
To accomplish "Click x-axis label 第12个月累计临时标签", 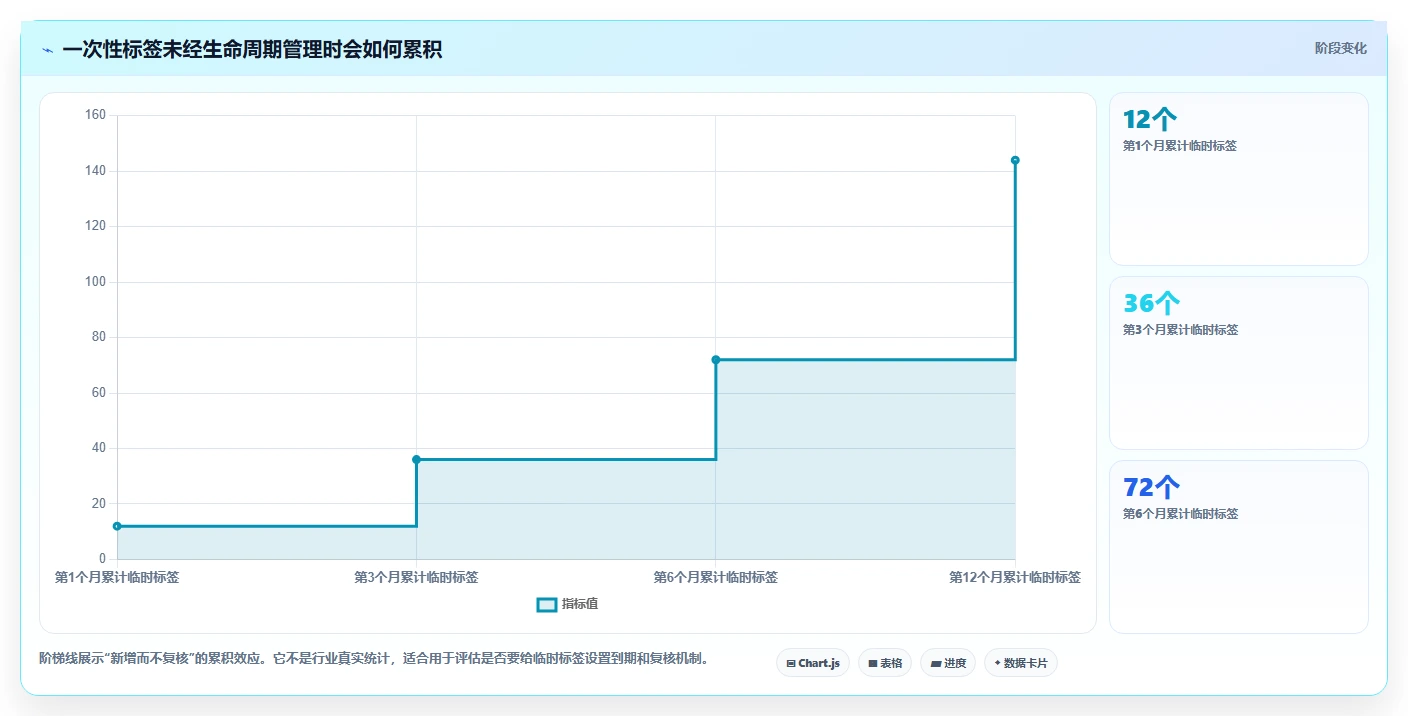I will (x=1015, y=577).
